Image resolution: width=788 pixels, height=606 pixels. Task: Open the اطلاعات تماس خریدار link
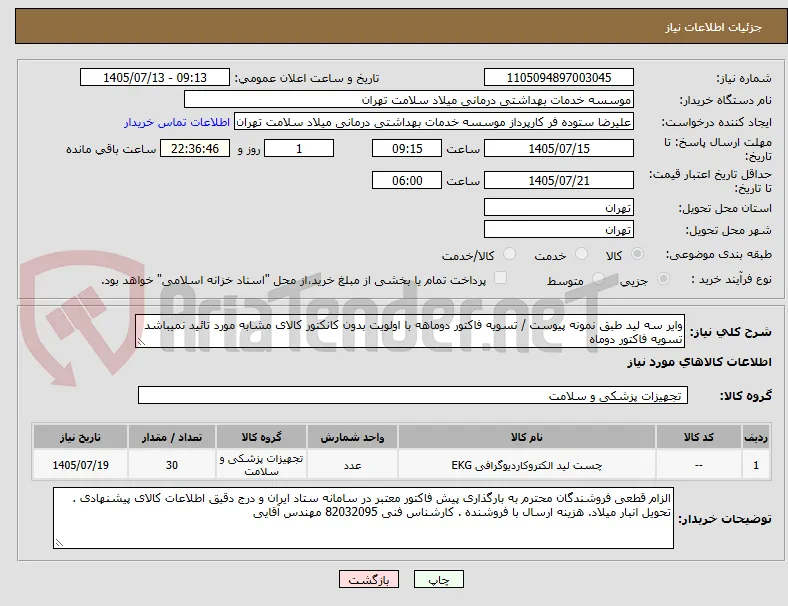(177, 122)
